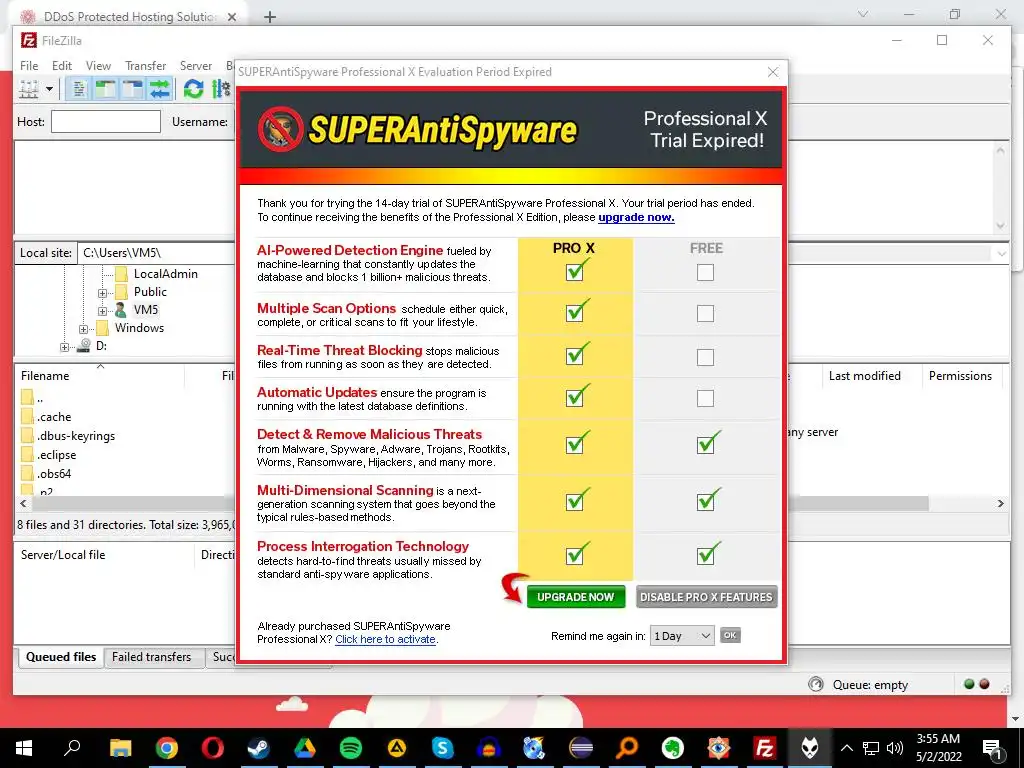Click the 'Click here to activate' link
This screenshot has width=1024, height=768.
(385, 639)
